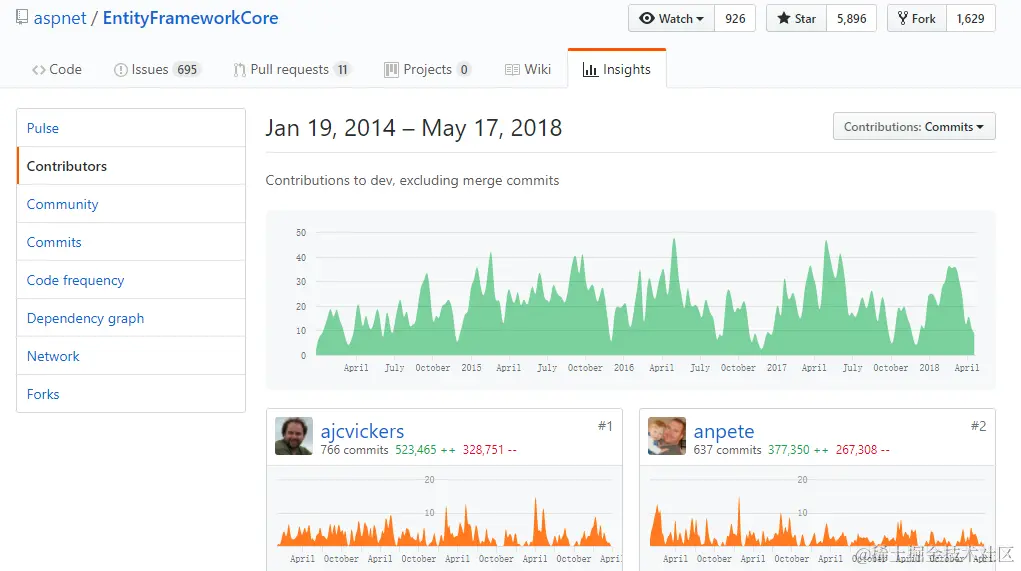This screenshot has height=571, width=1021.
Task: Open Code frequency in the sidebar
Action: point(131,280)
